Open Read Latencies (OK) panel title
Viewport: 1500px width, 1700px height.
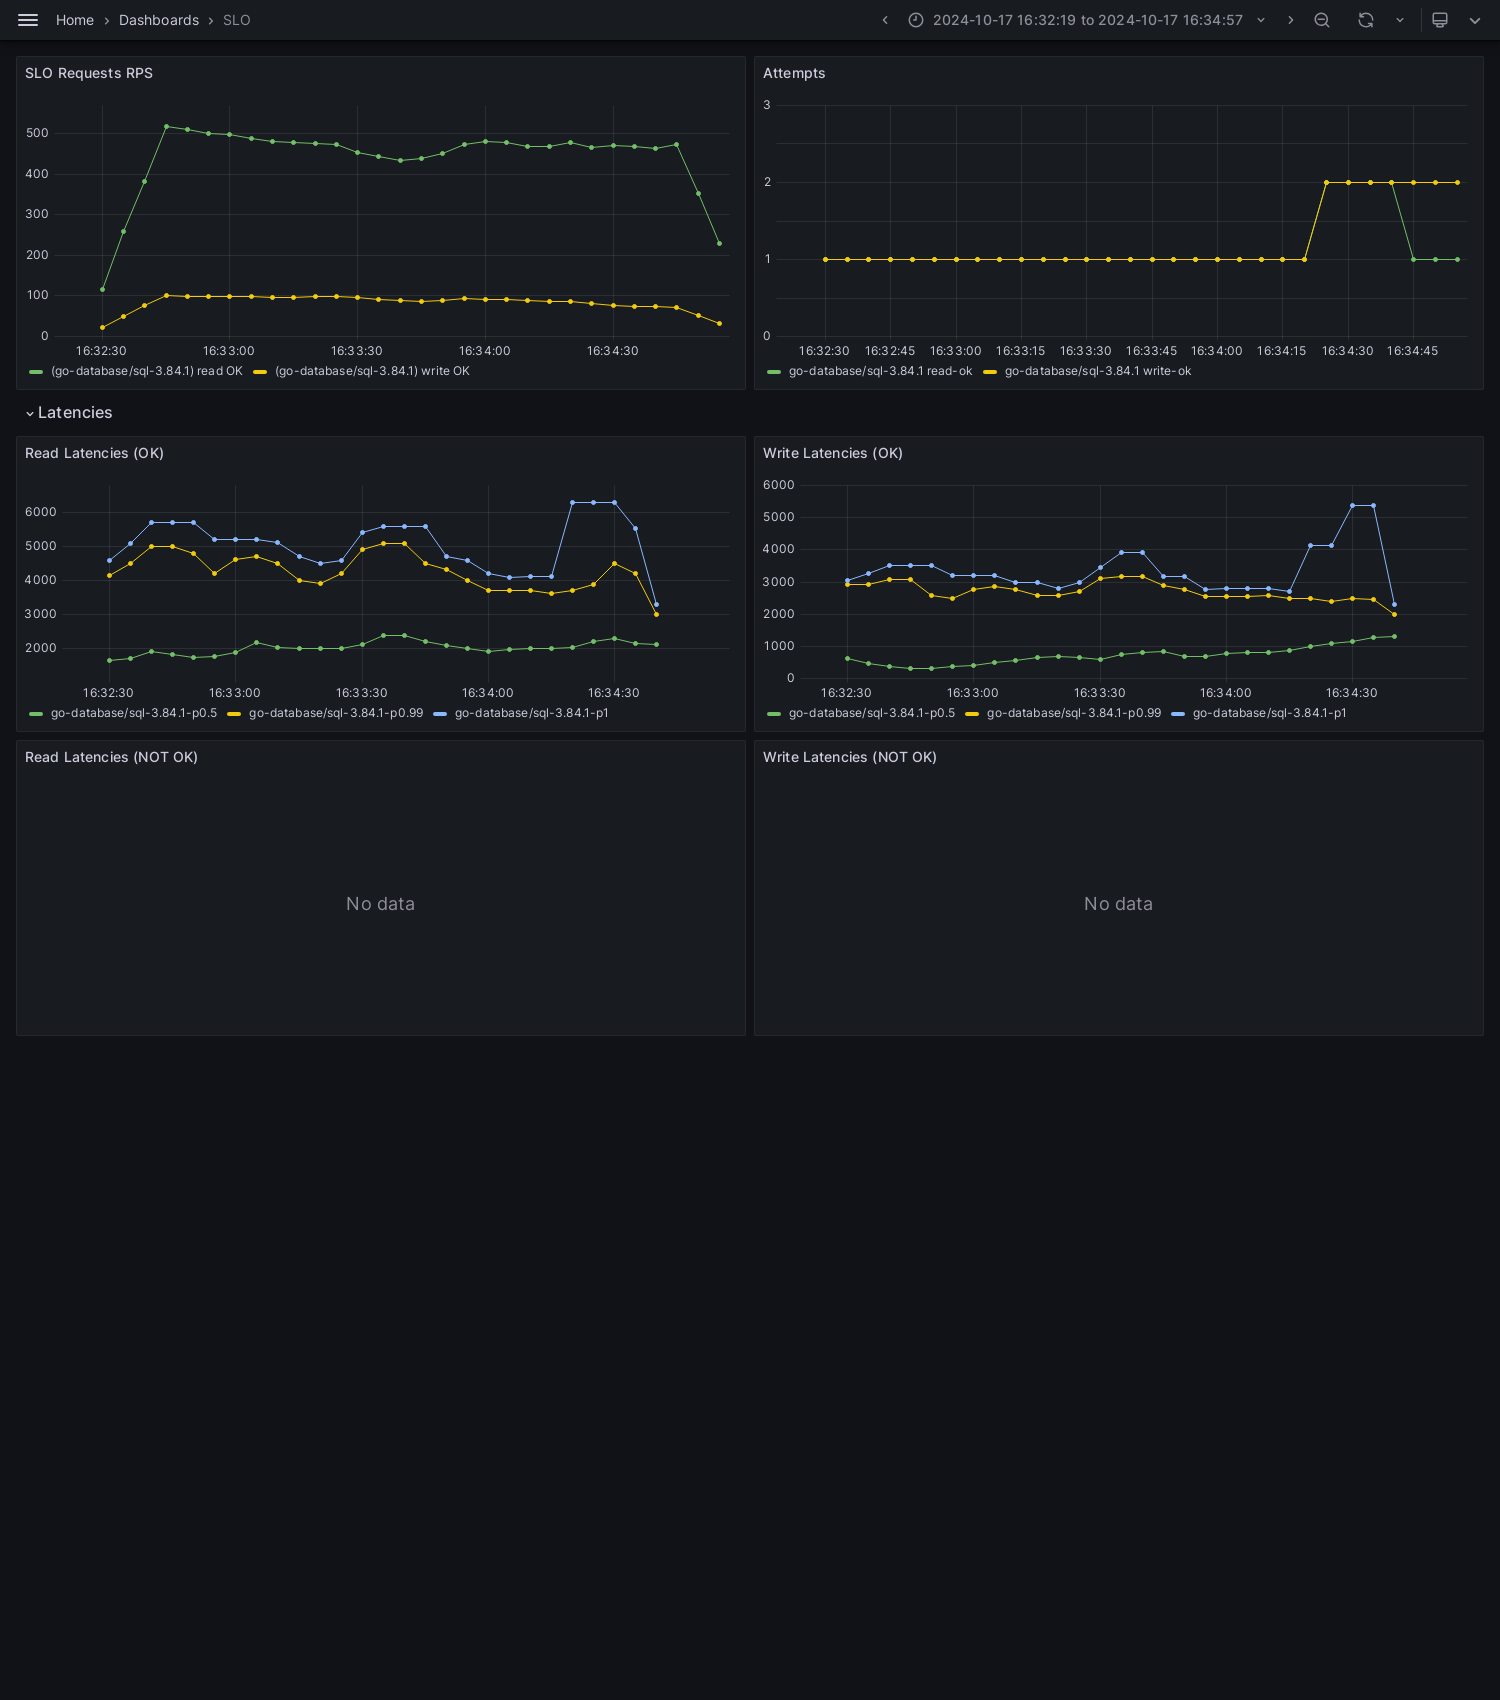(94, 453)
